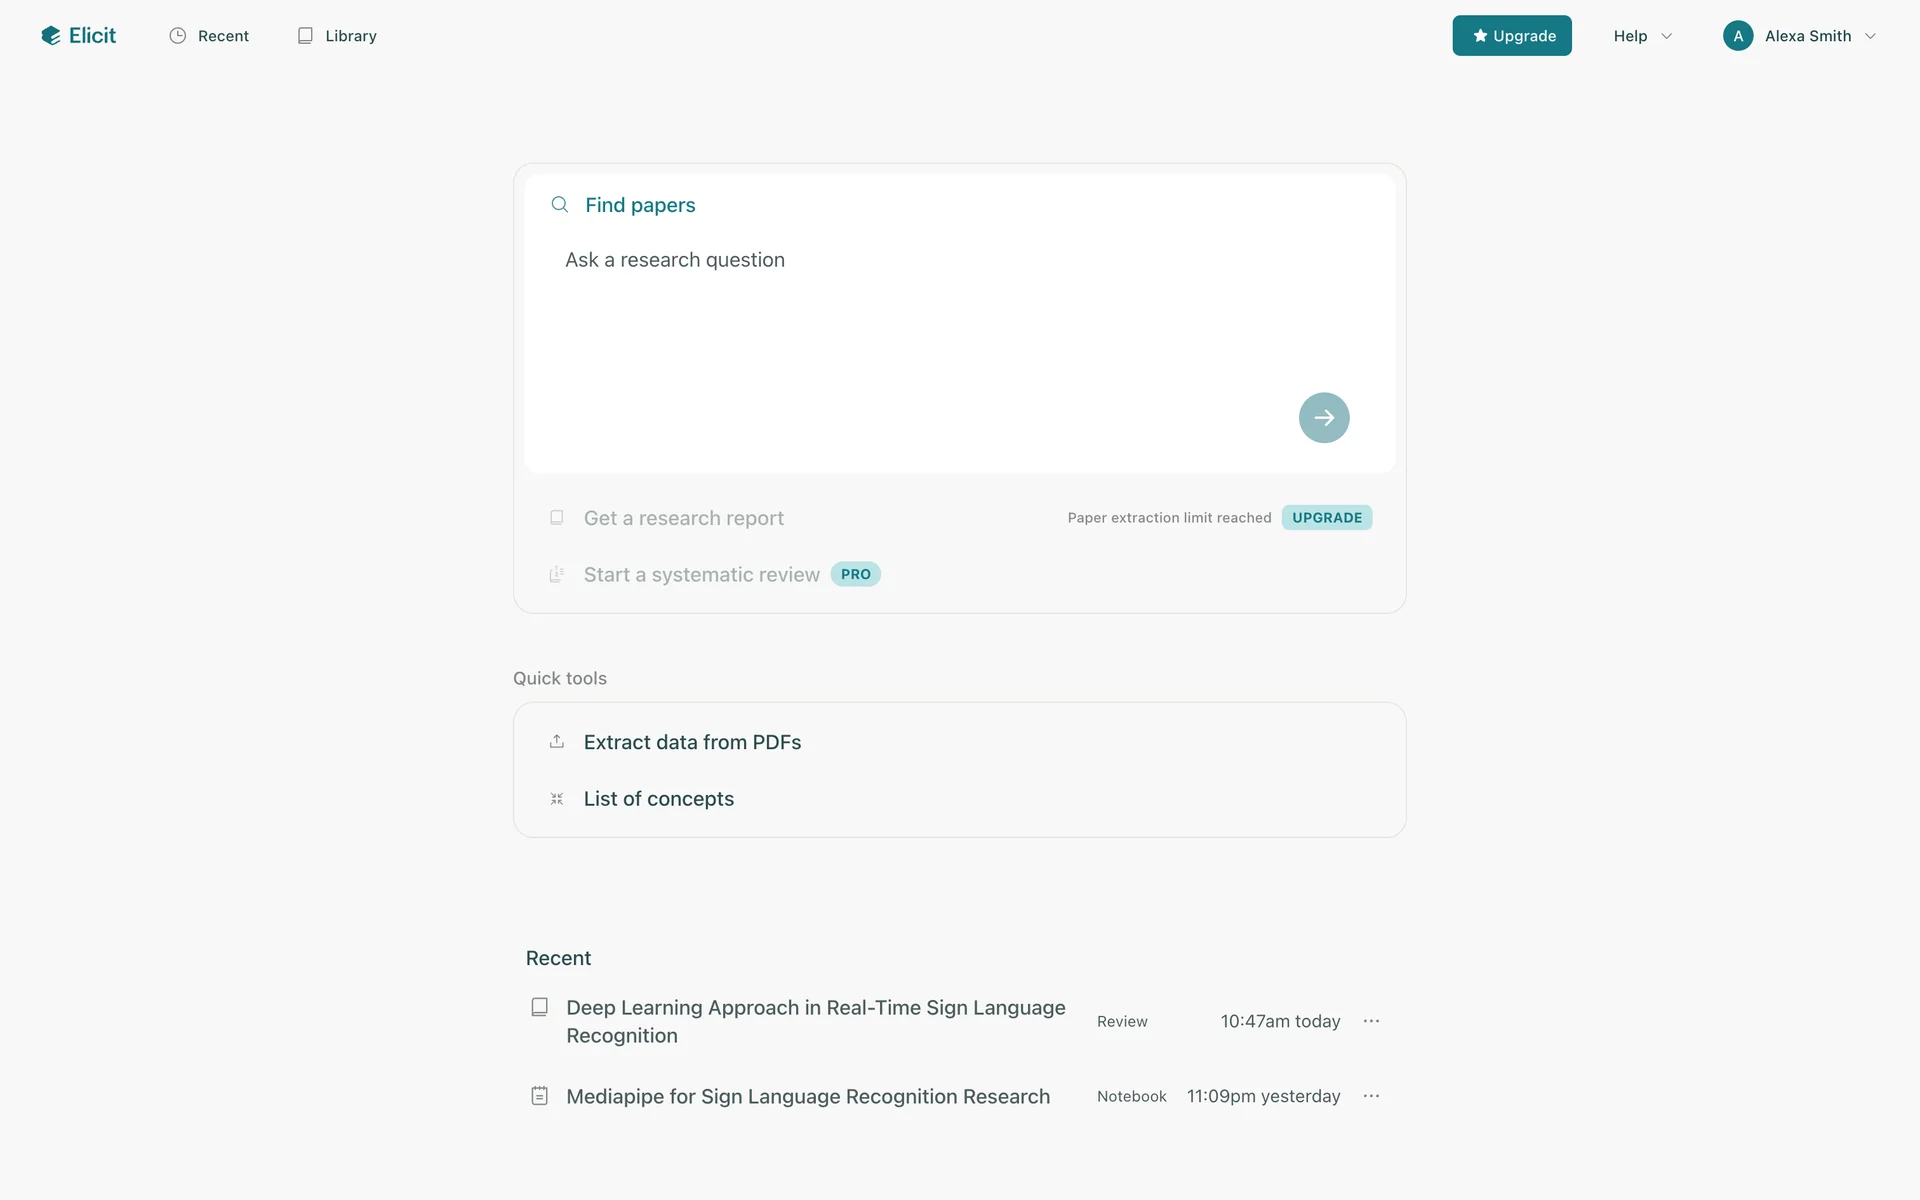The image size is (1920, 1200).
Task: Click the book icon beside Library
Action: pos(305,36)
